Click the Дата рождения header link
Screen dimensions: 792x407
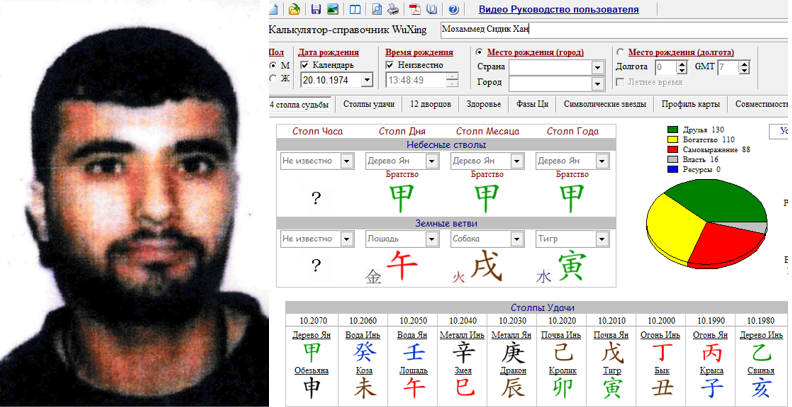click(x=328, y=52)
